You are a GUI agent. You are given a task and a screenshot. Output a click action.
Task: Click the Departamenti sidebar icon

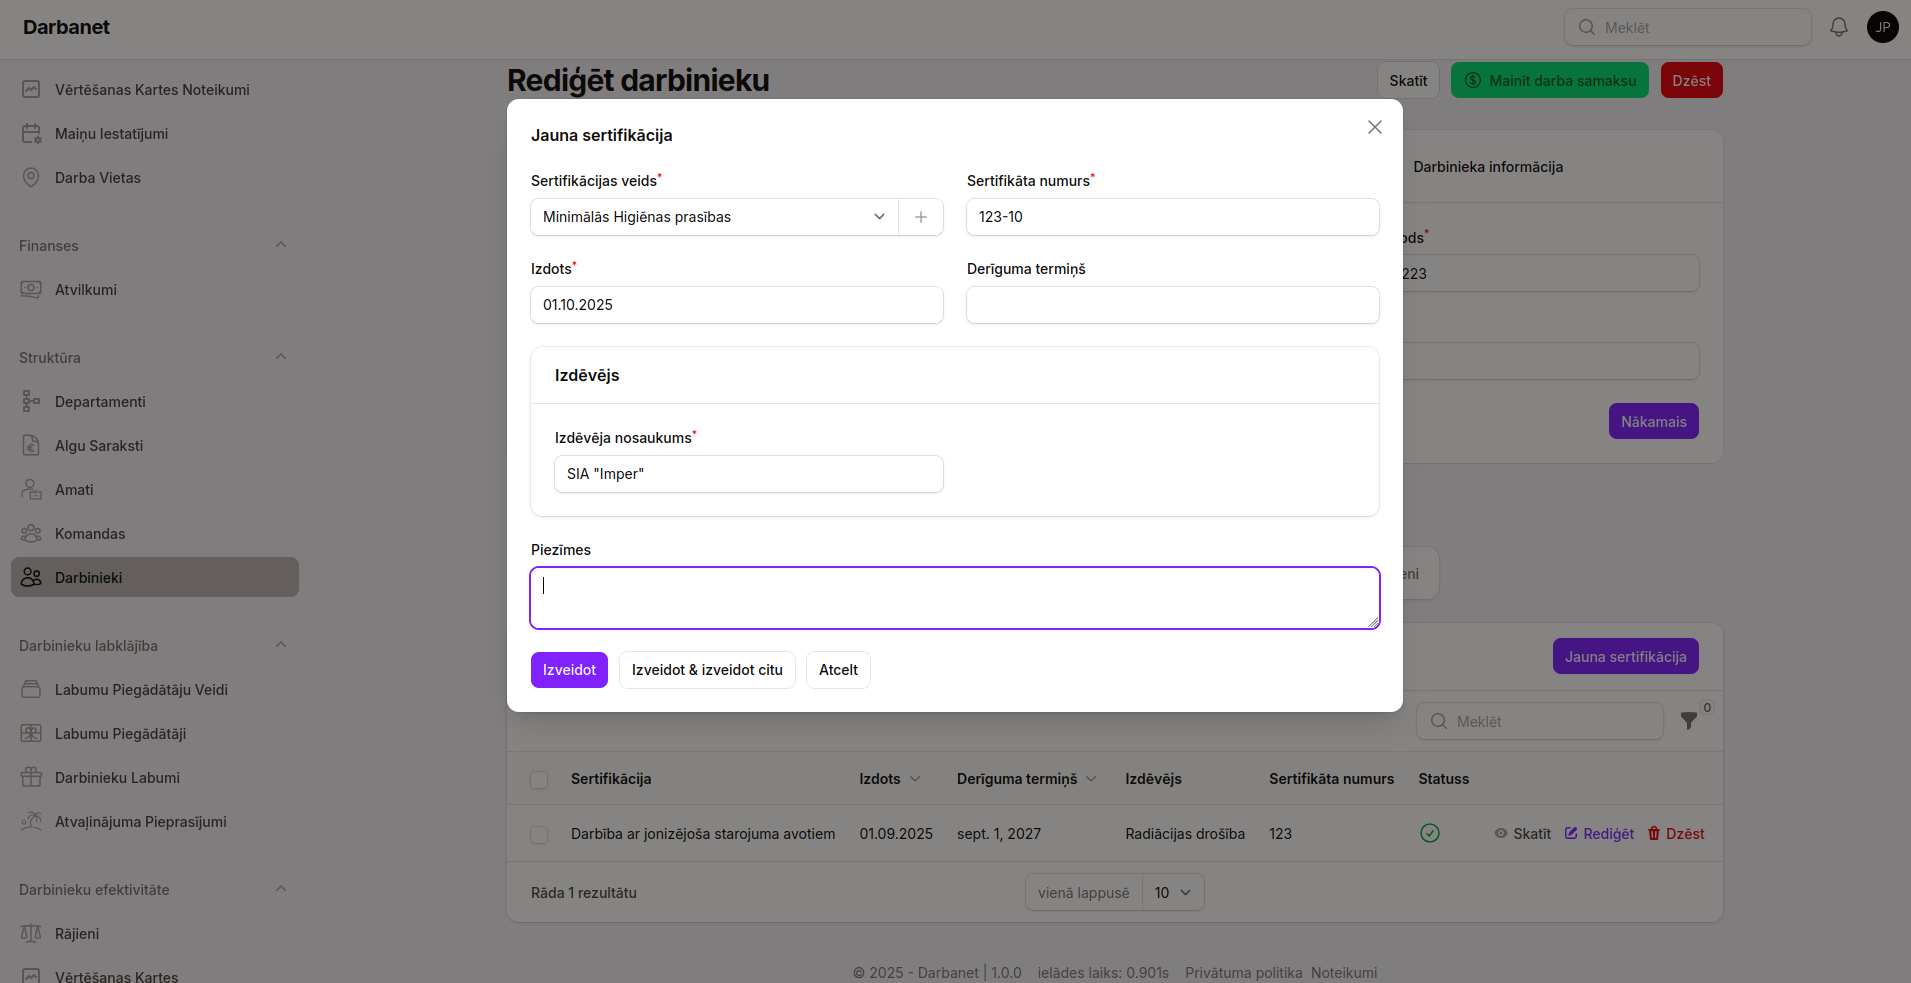[31, 402]
